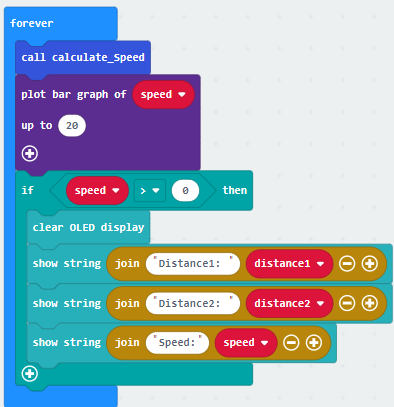Image resolution: width=394 pixels, height=407 pixels.
Task: Click plus icon below the if block
Action: pos(30,373)
